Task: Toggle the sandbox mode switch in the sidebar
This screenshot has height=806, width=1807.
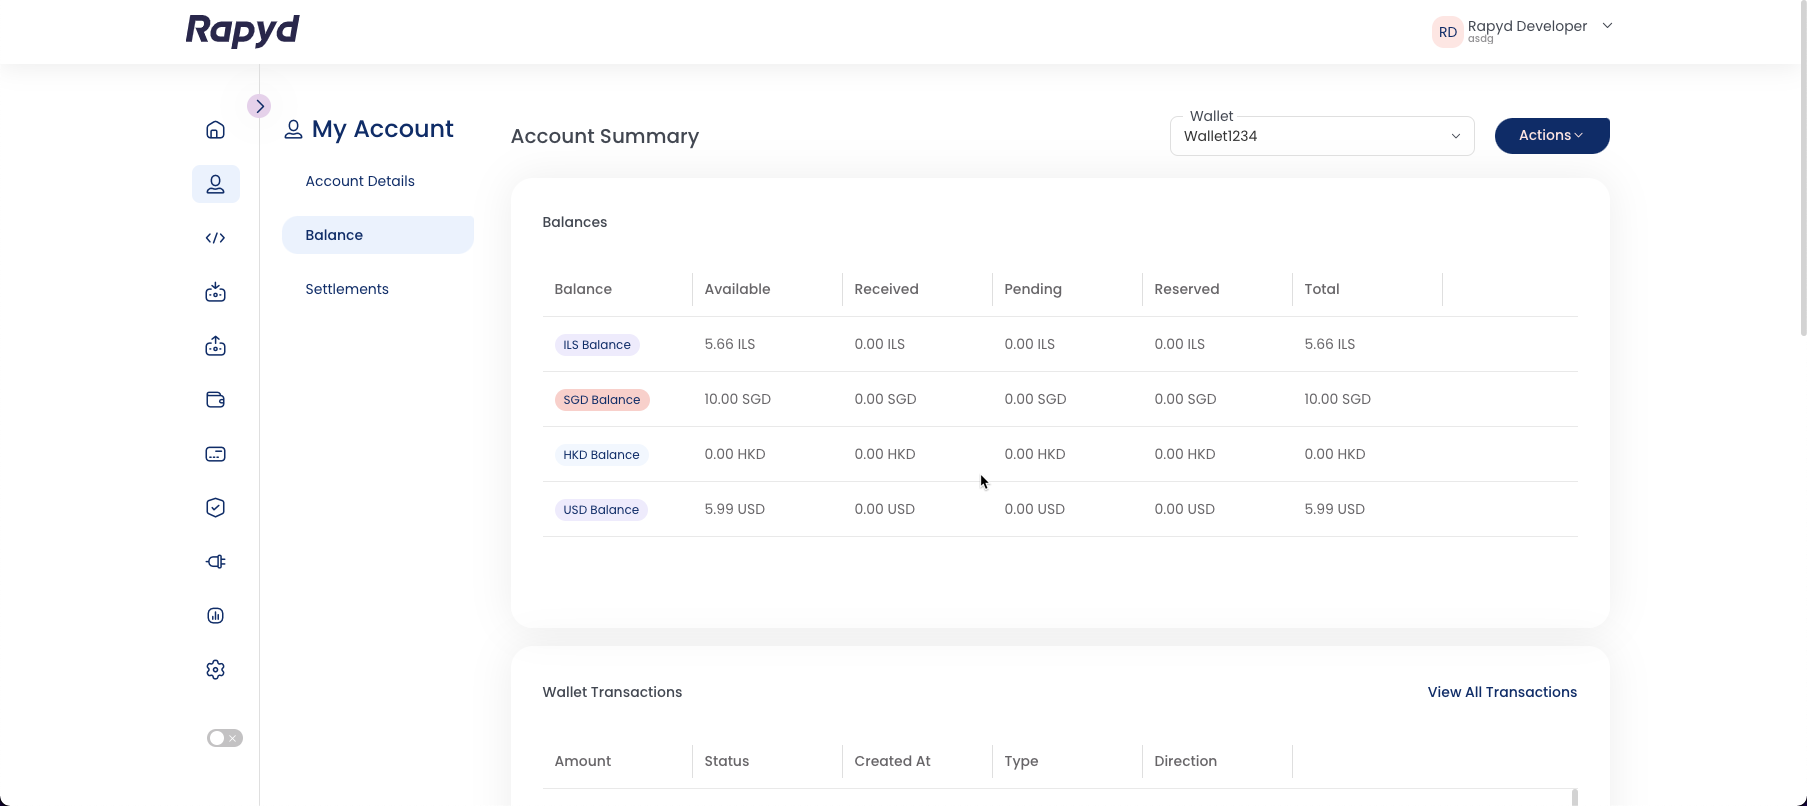Action: [224, 738]
